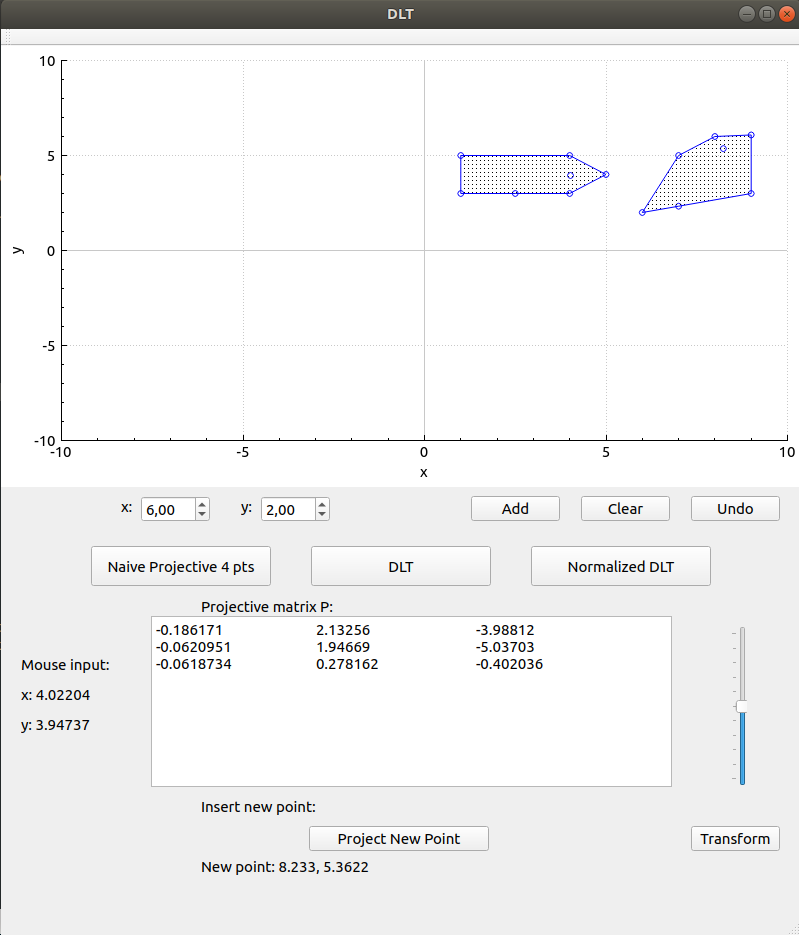The height and width of the screenshot is (935, 799).
Task: Run the Normalized DLT algorithm
Action: pos(621,566)
